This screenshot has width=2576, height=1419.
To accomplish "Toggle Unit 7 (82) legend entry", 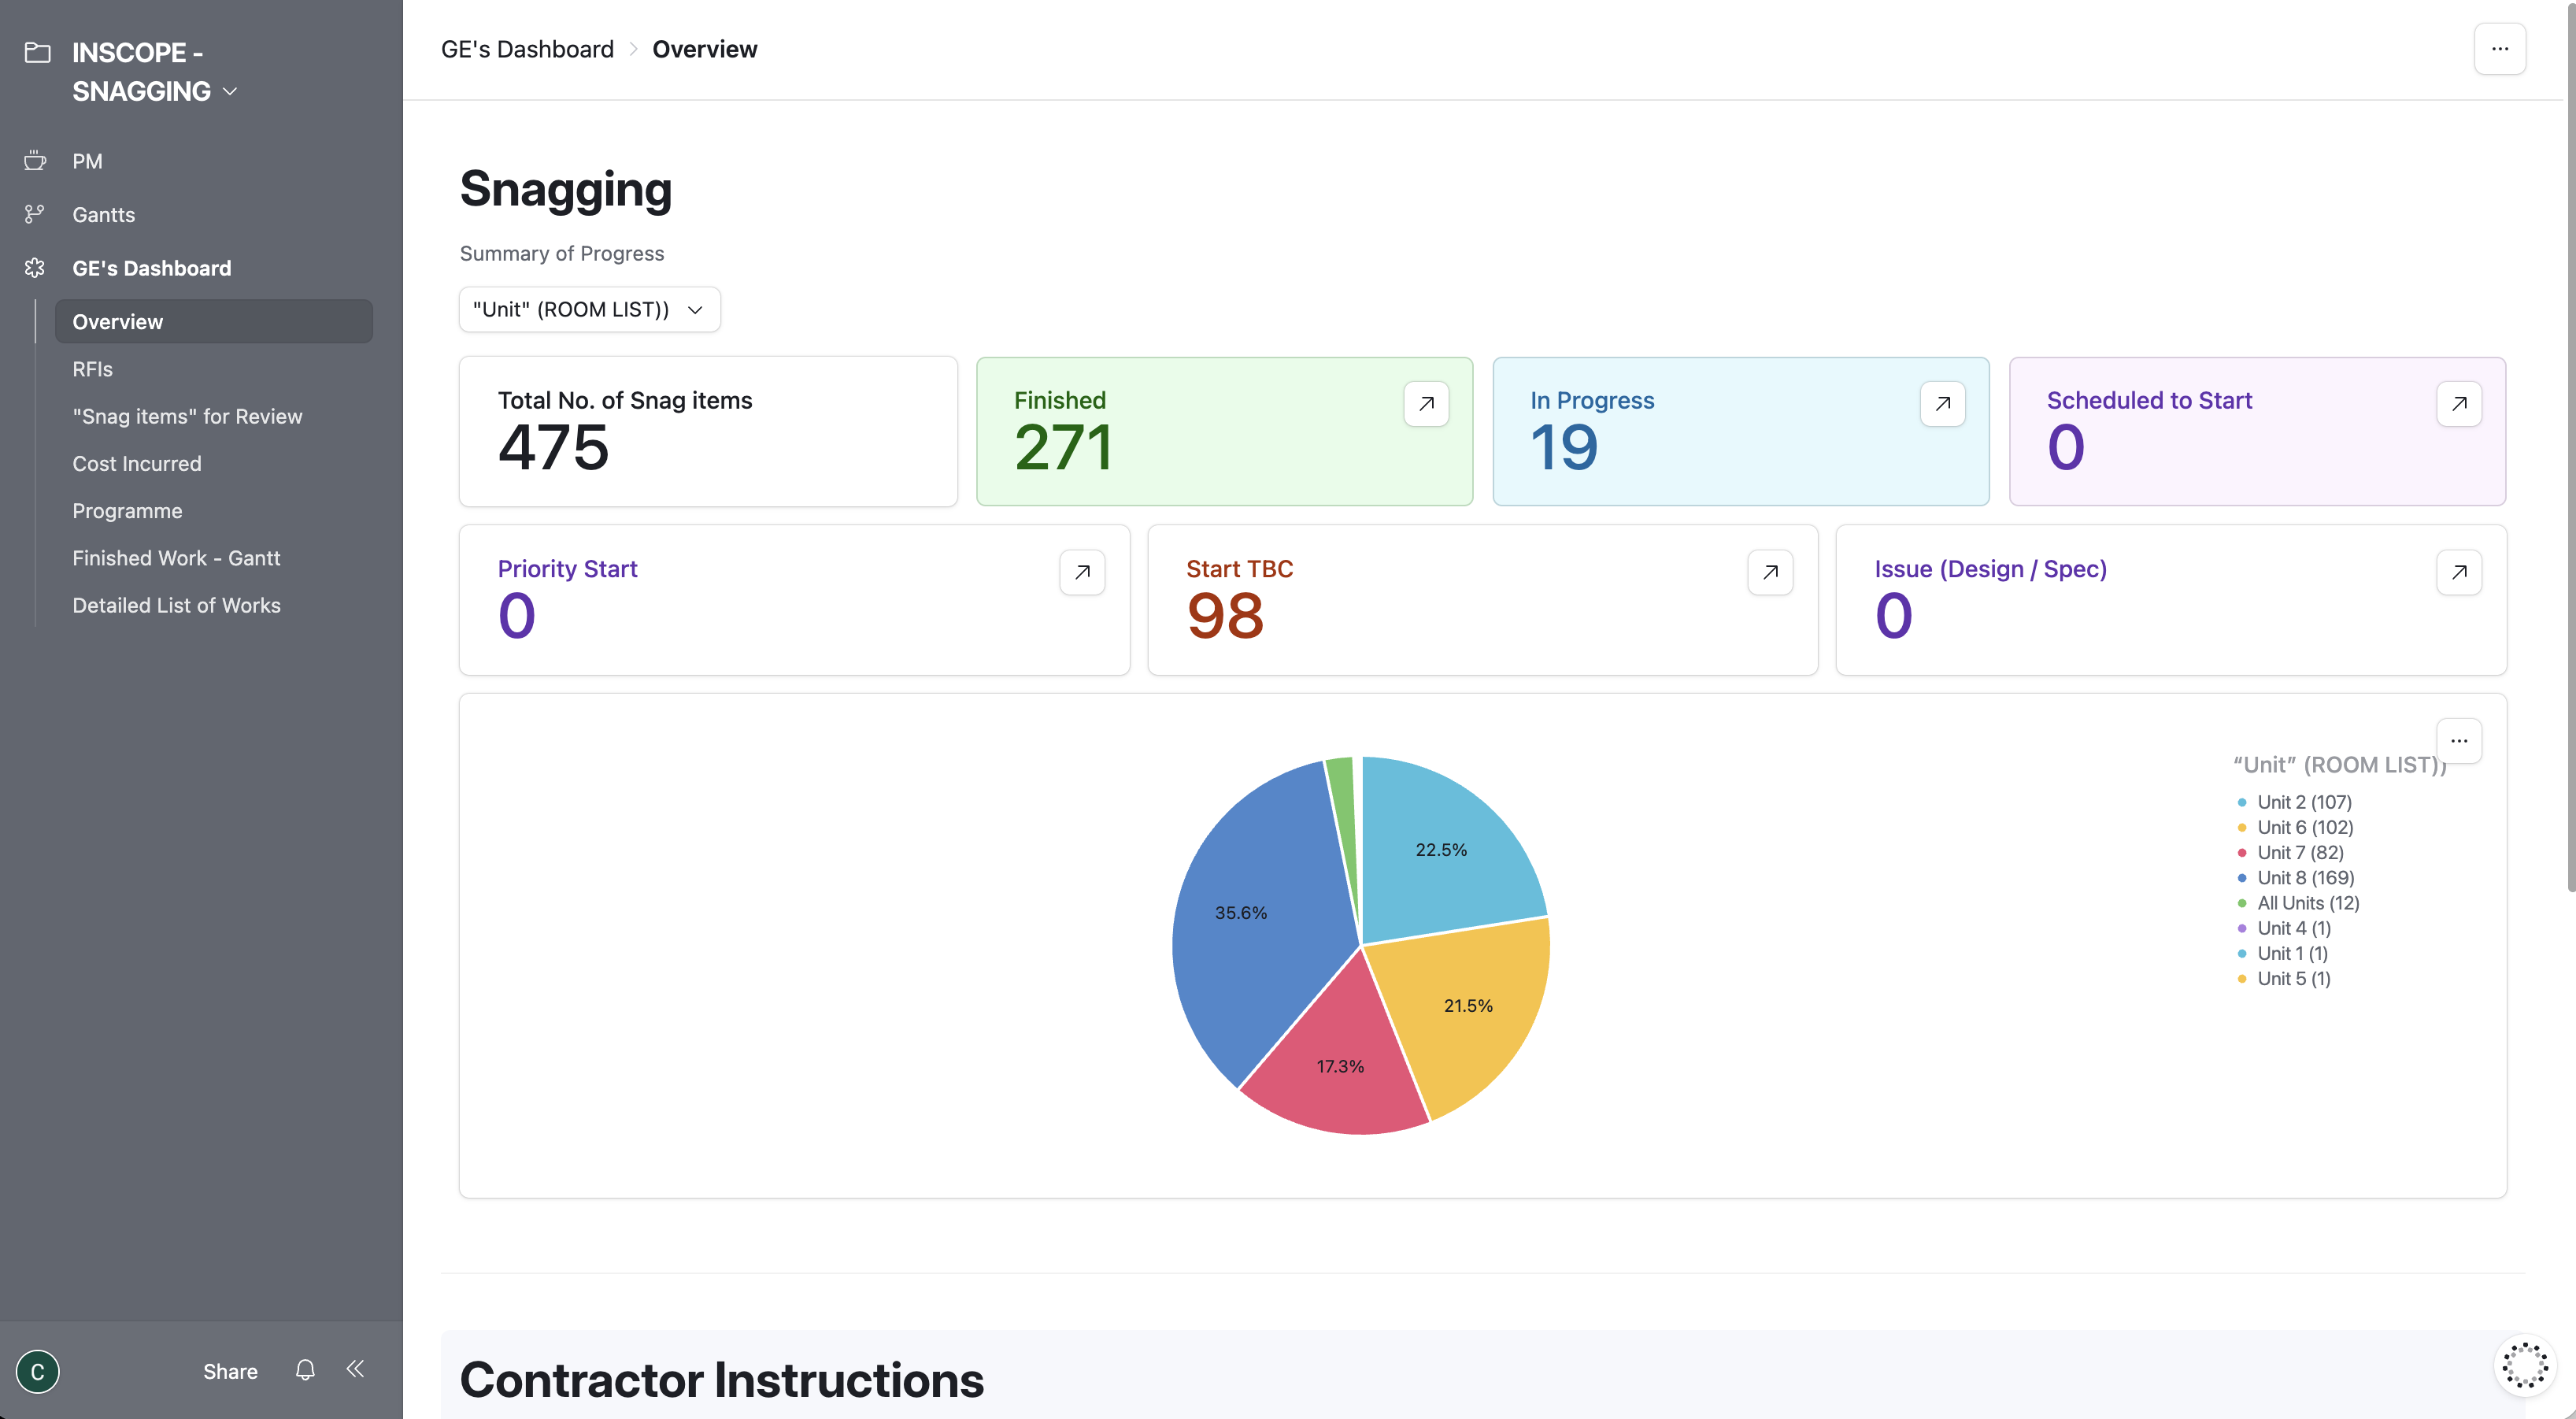I will tap(2290, 852).
